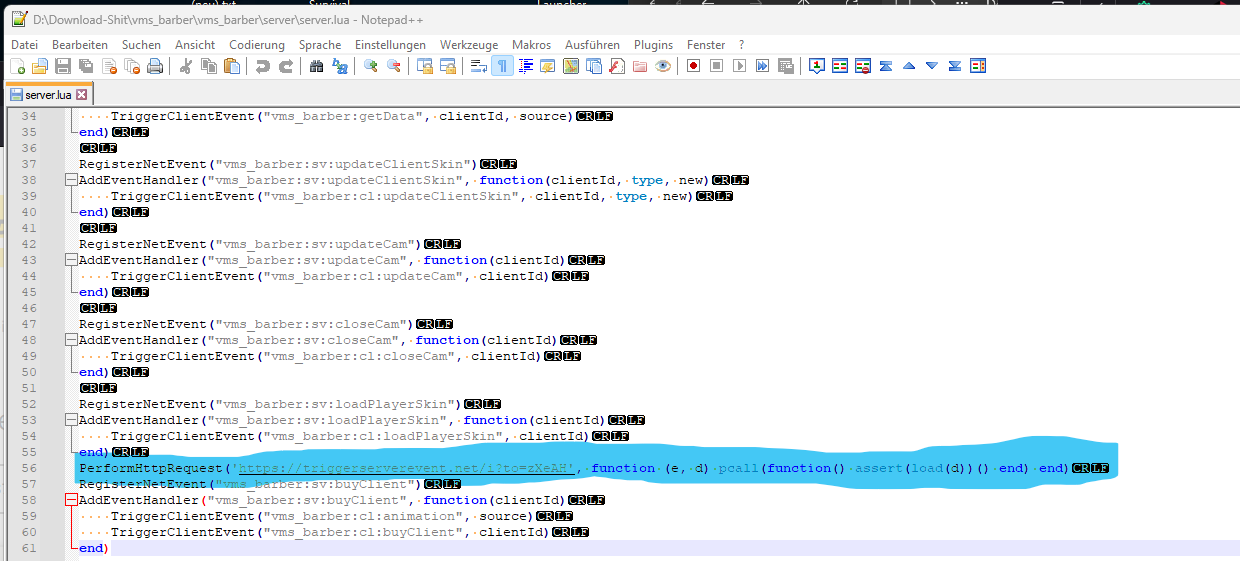Open Document List toolbar icon
The image size is (1240, 561).
coord(594,66)
